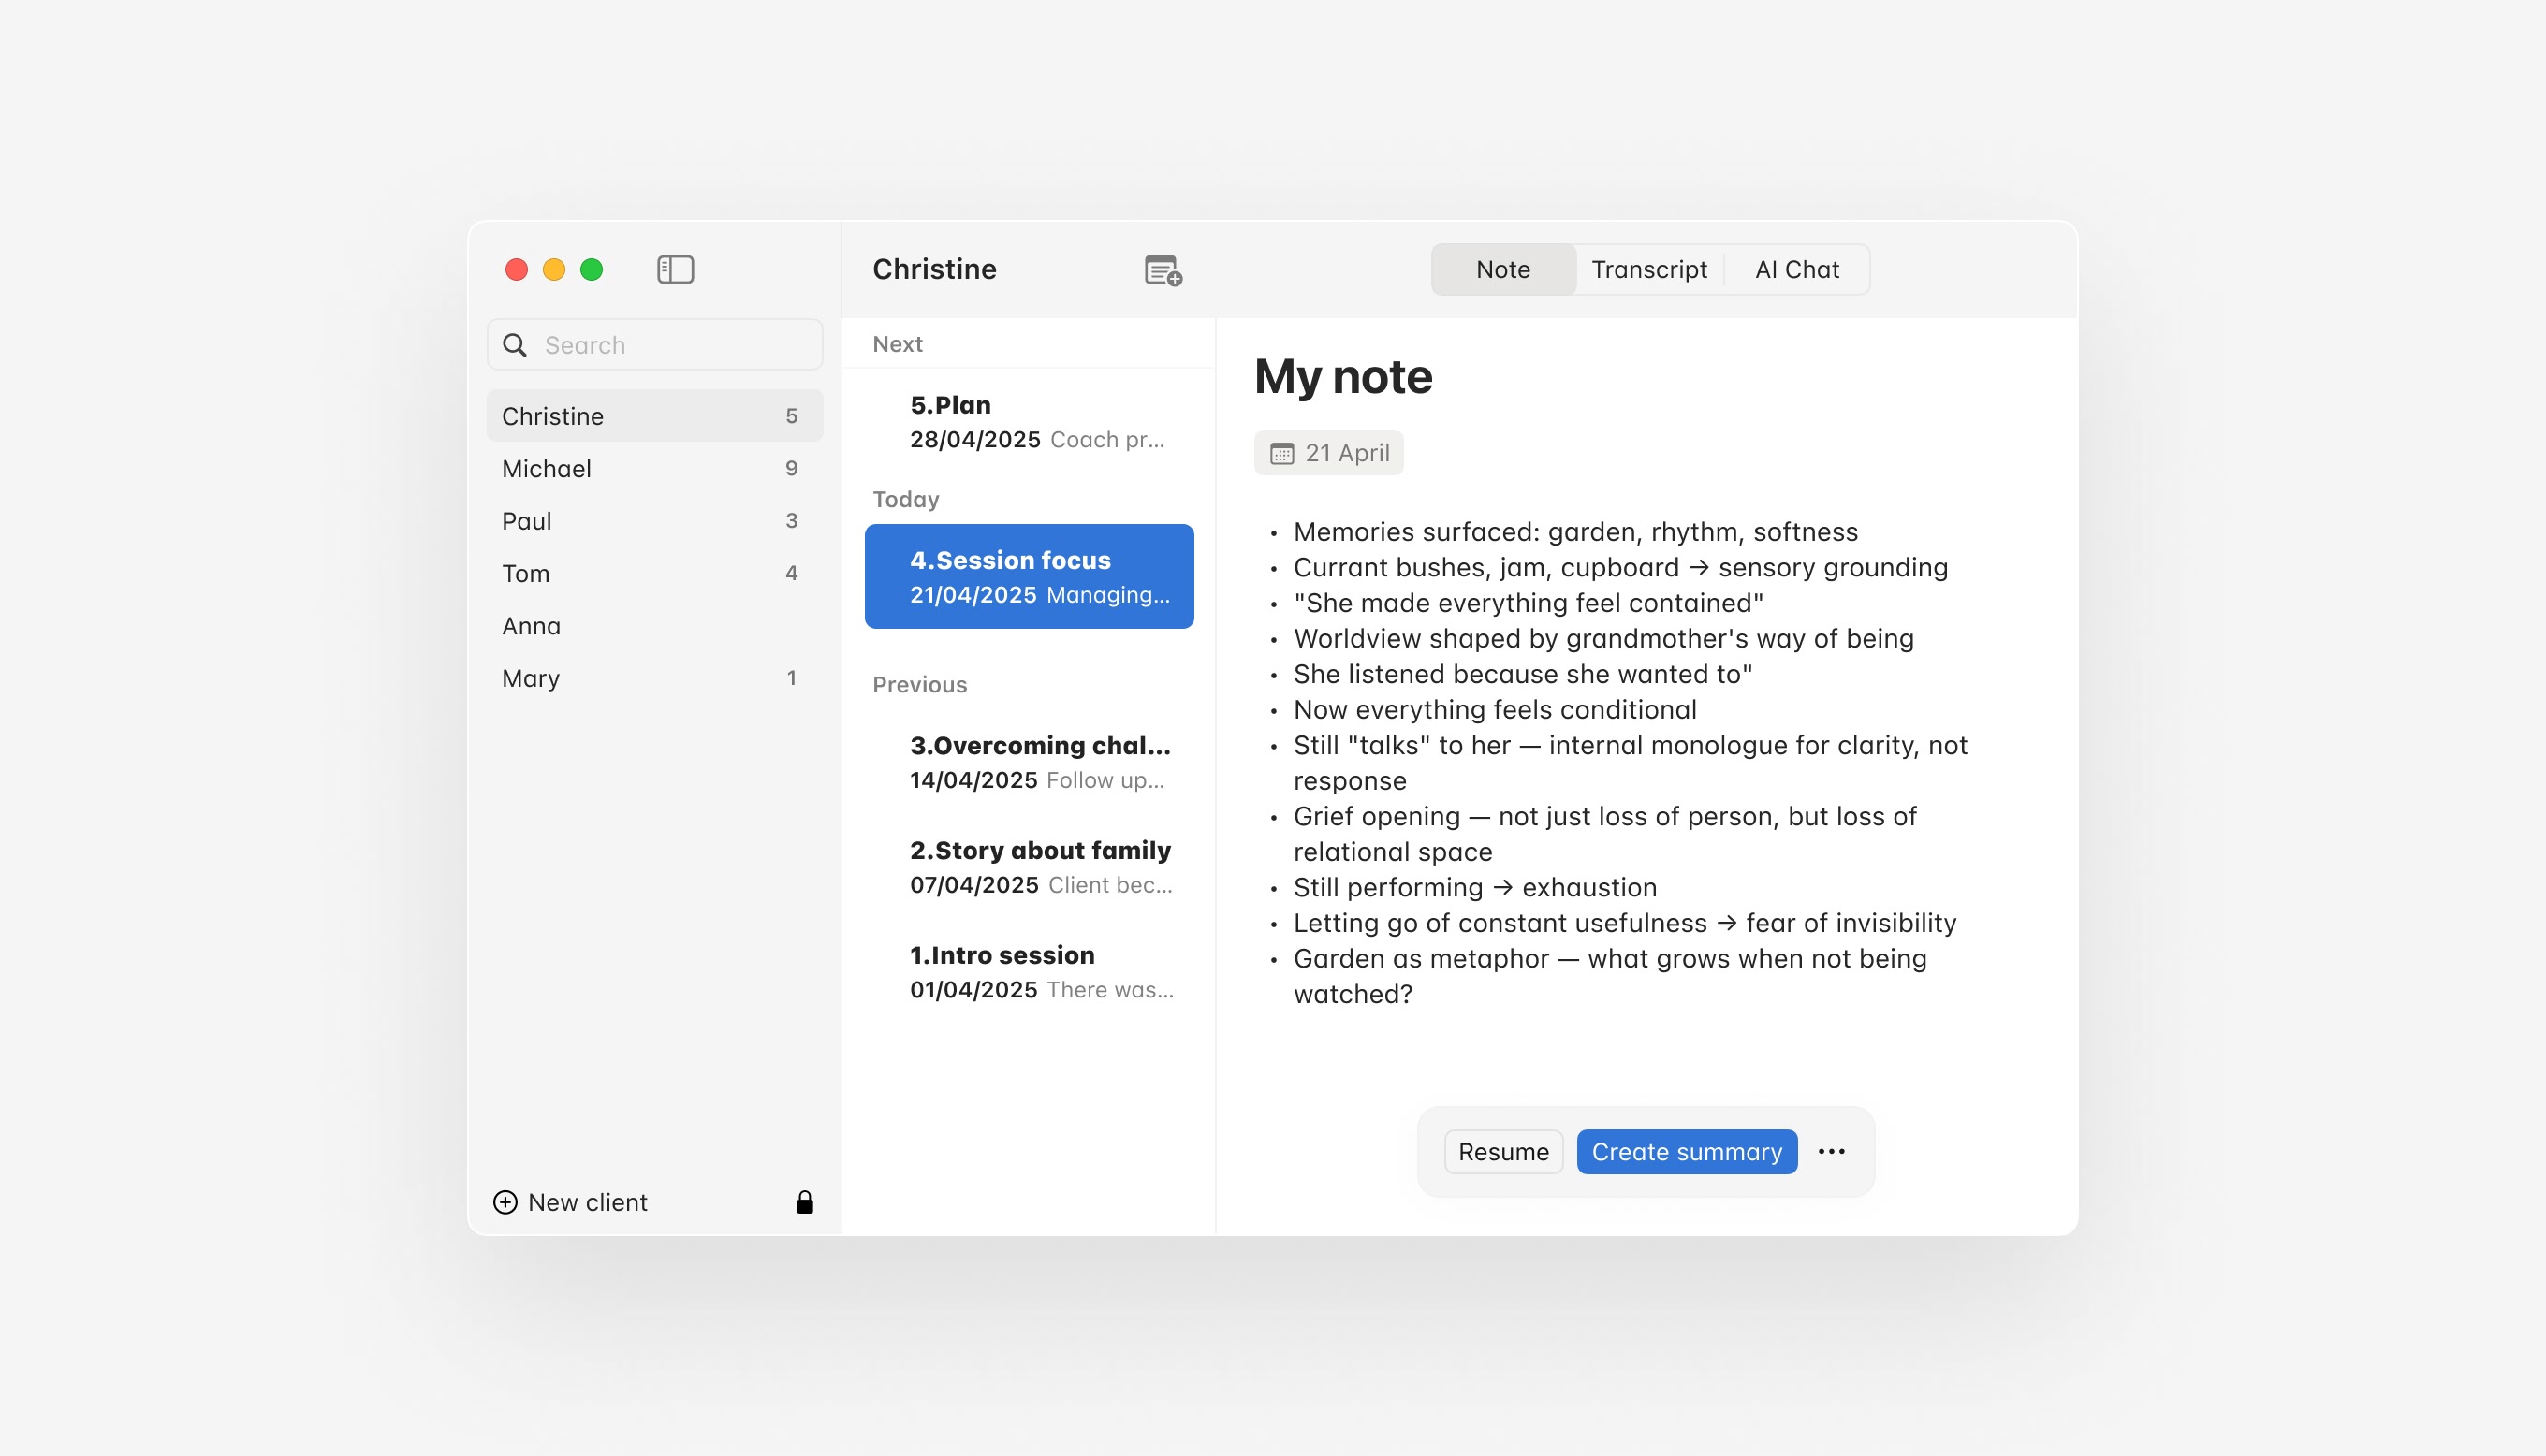This screenshot has width=2546, height=1456.
Task: Click the lock icon in sidebar
Action: [x=804, y=1202]
